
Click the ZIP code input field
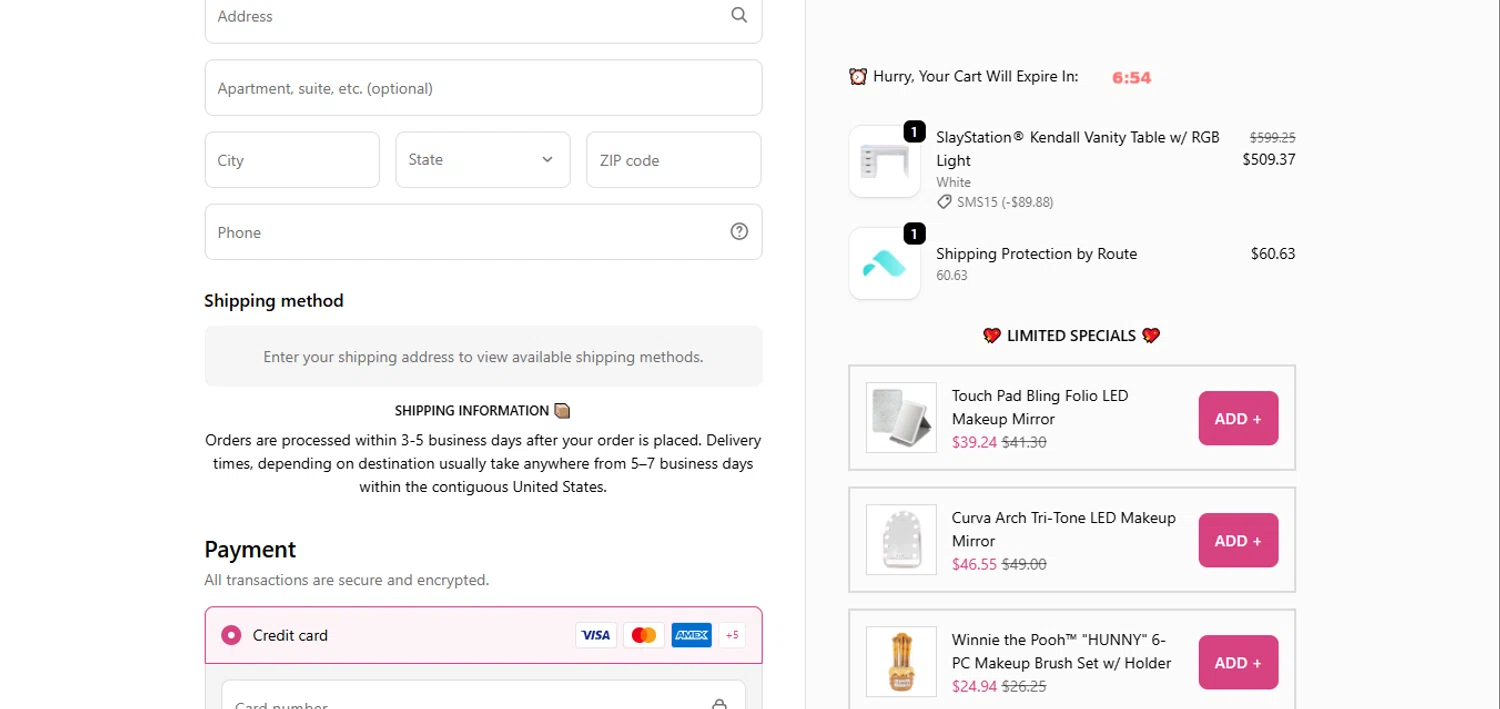tap(674, 160)
